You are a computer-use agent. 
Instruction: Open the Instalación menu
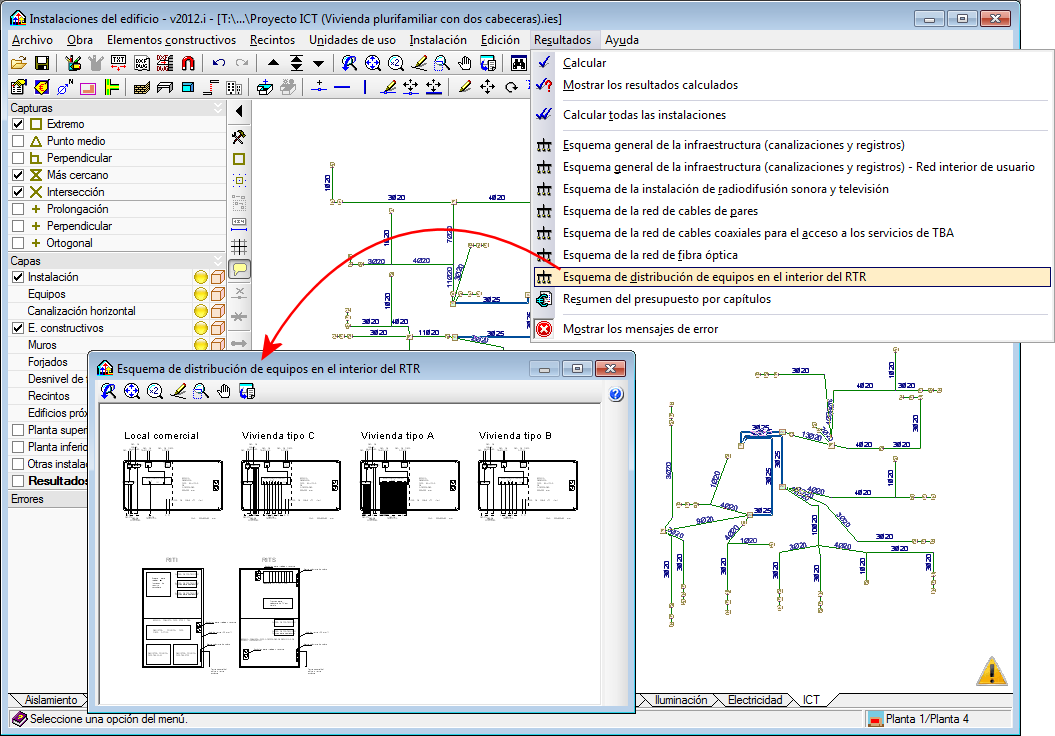[x=438, y=40]
